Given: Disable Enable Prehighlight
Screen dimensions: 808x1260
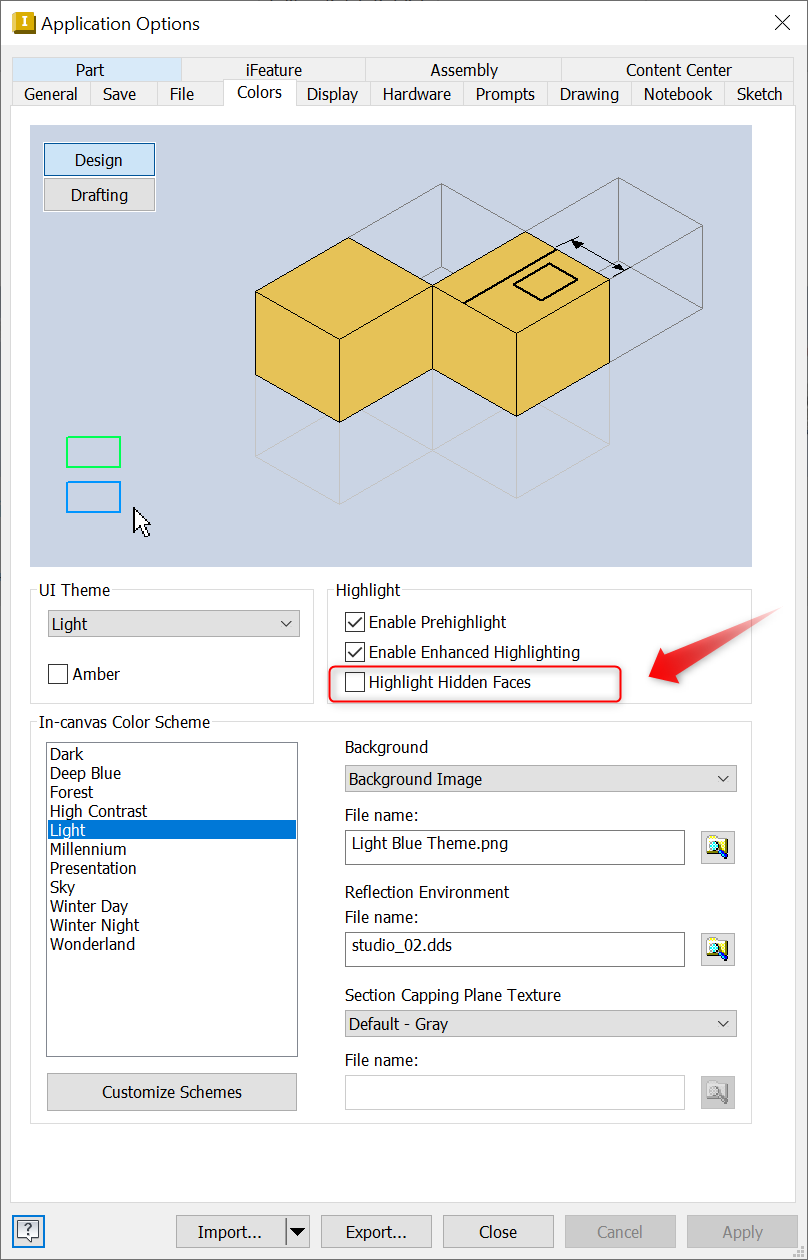Looking at the screenshot, I should point(355,621).
